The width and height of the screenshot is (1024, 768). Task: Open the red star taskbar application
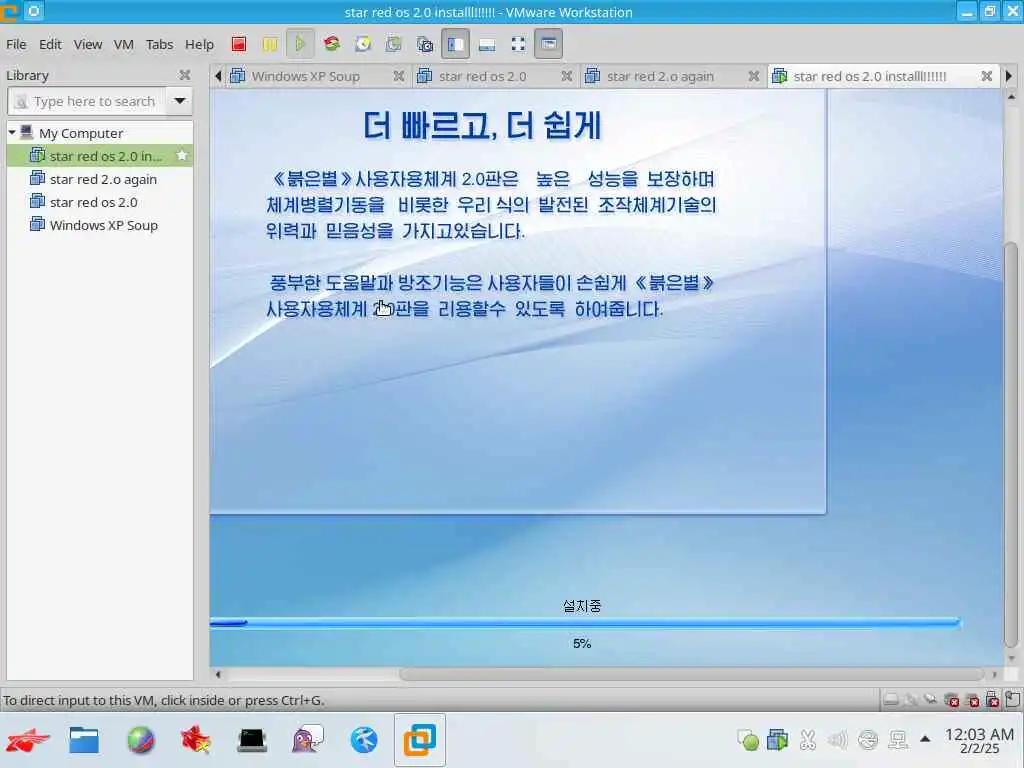pyautogui.click(x=196, y=740)
